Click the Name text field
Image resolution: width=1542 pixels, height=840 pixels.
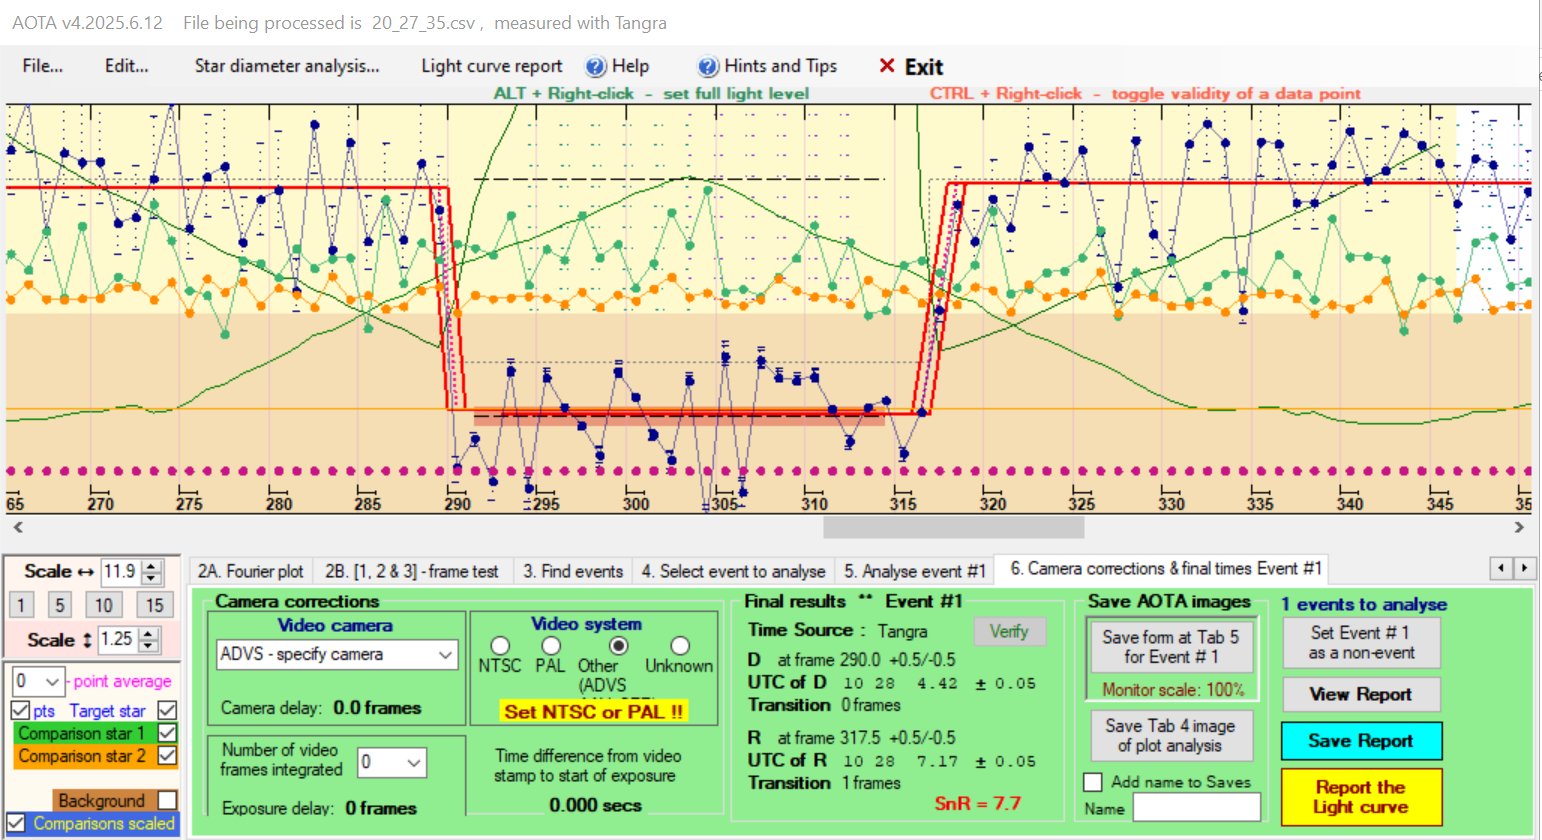tap(1196, 808)
